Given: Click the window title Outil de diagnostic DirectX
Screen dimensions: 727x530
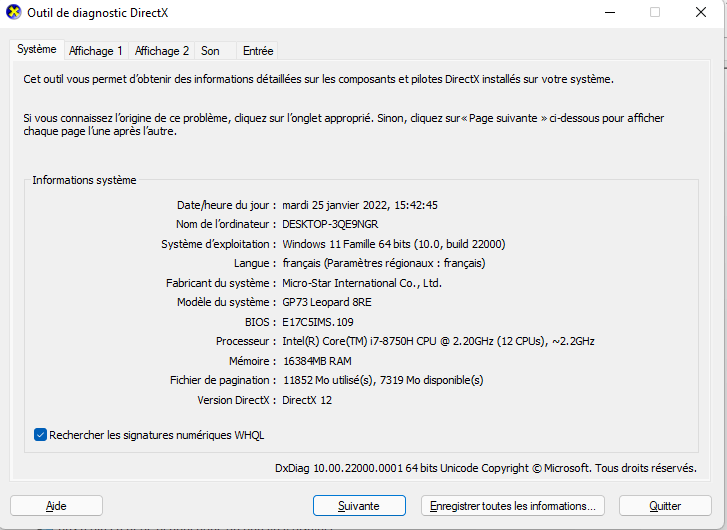Looking at the screenshot, I should point(98,13).
